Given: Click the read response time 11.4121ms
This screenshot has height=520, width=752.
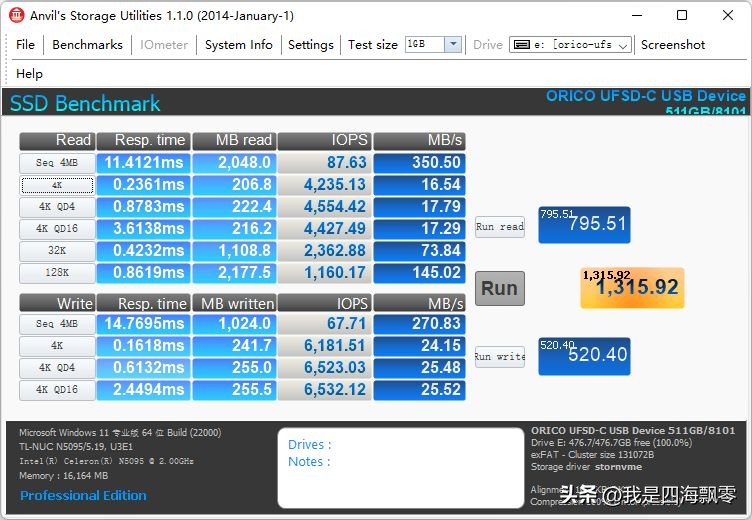Looking at the screenshot, I should click(x=143, y=163).
